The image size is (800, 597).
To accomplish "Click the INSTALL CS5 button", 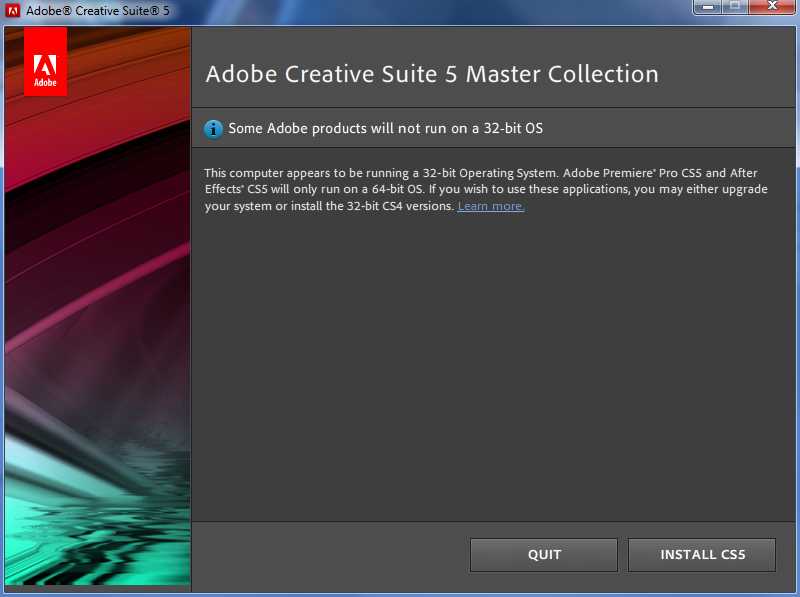I will pos(702,555).
